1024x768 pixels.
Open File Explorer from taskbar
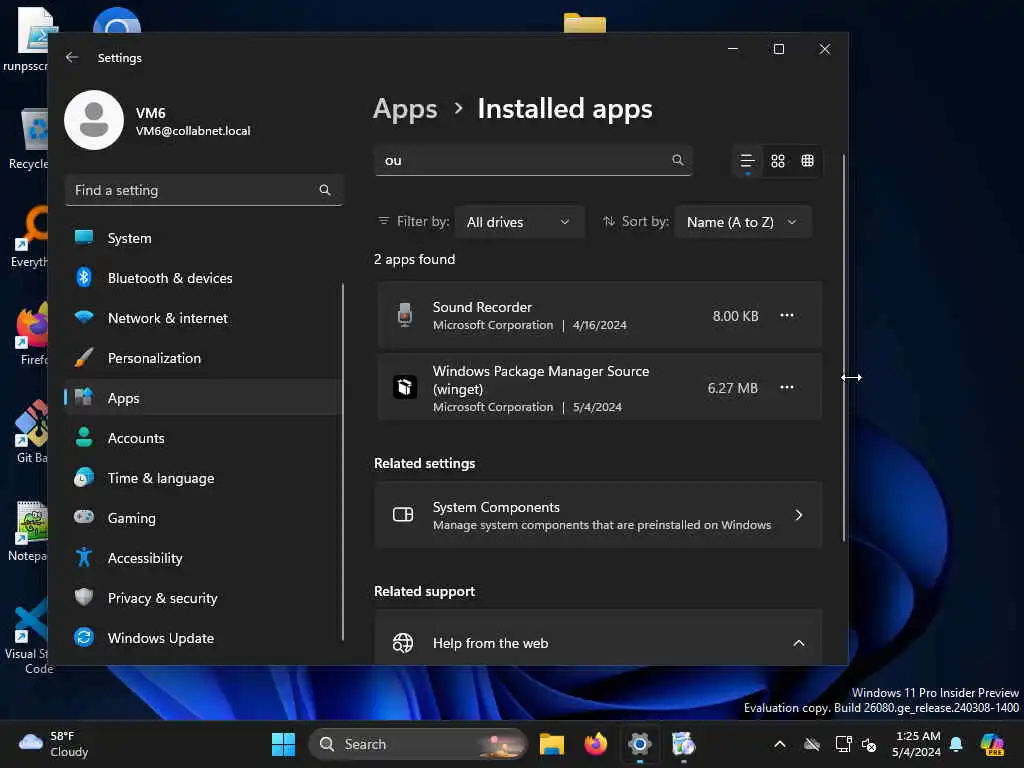(x=552, y=744)
